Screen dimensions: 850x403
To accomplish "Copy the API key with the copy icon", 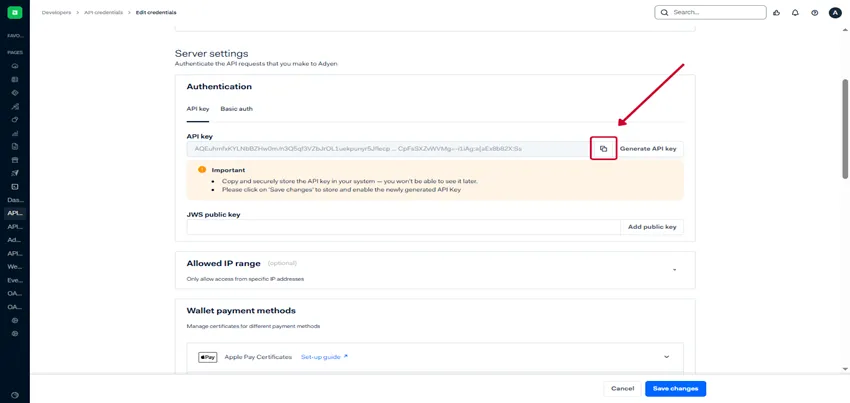I will (x=603, y=149).
